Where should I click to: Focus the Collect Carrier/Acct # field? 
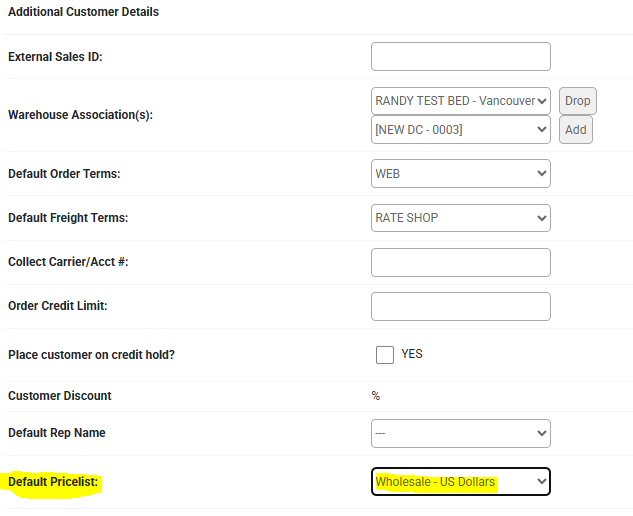pos(460,262)
